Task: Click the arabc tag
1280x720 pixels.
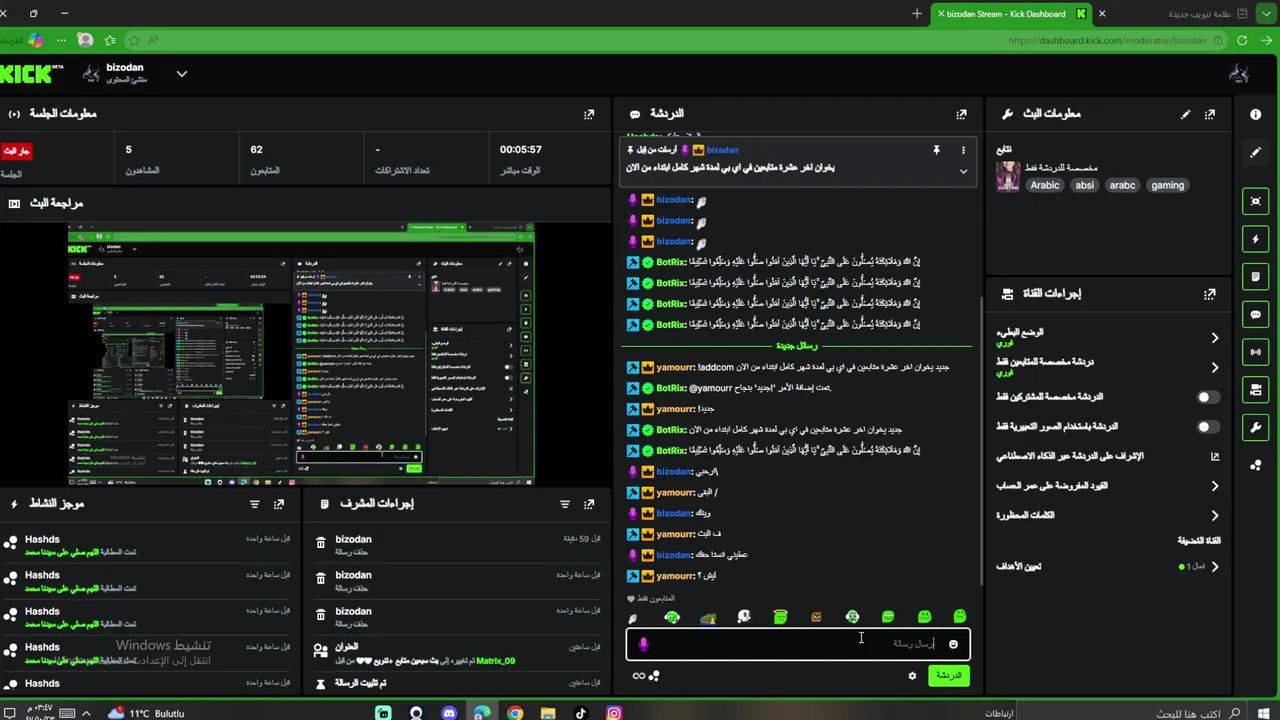Action: point(1122,185)
